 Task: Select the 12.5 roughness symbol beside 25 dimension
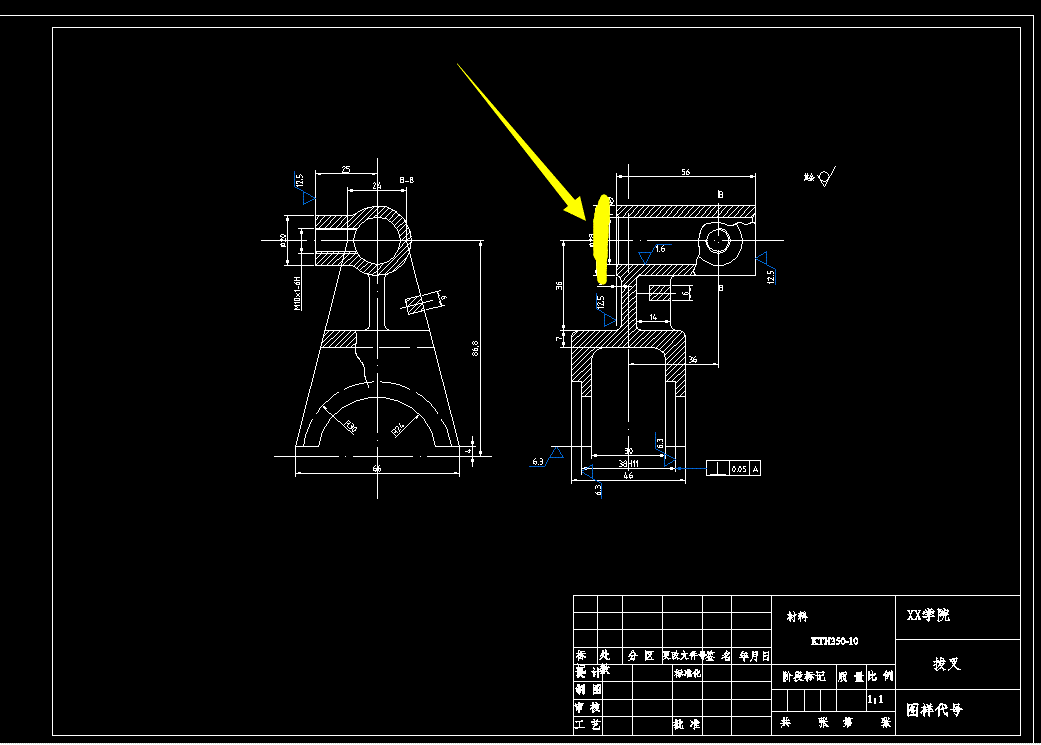pos(303,188)
